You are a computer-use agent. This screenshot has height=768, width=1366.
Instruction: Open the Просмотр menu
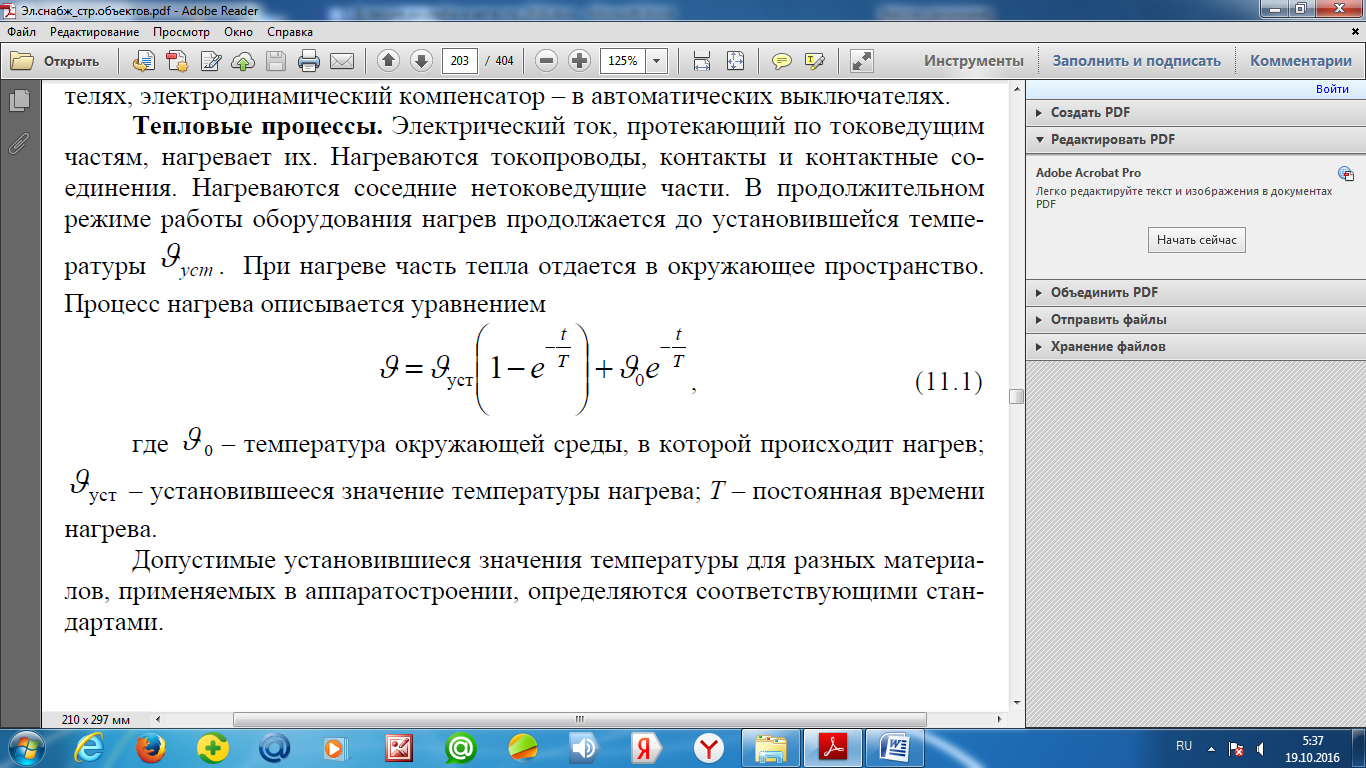pos(181,32)
